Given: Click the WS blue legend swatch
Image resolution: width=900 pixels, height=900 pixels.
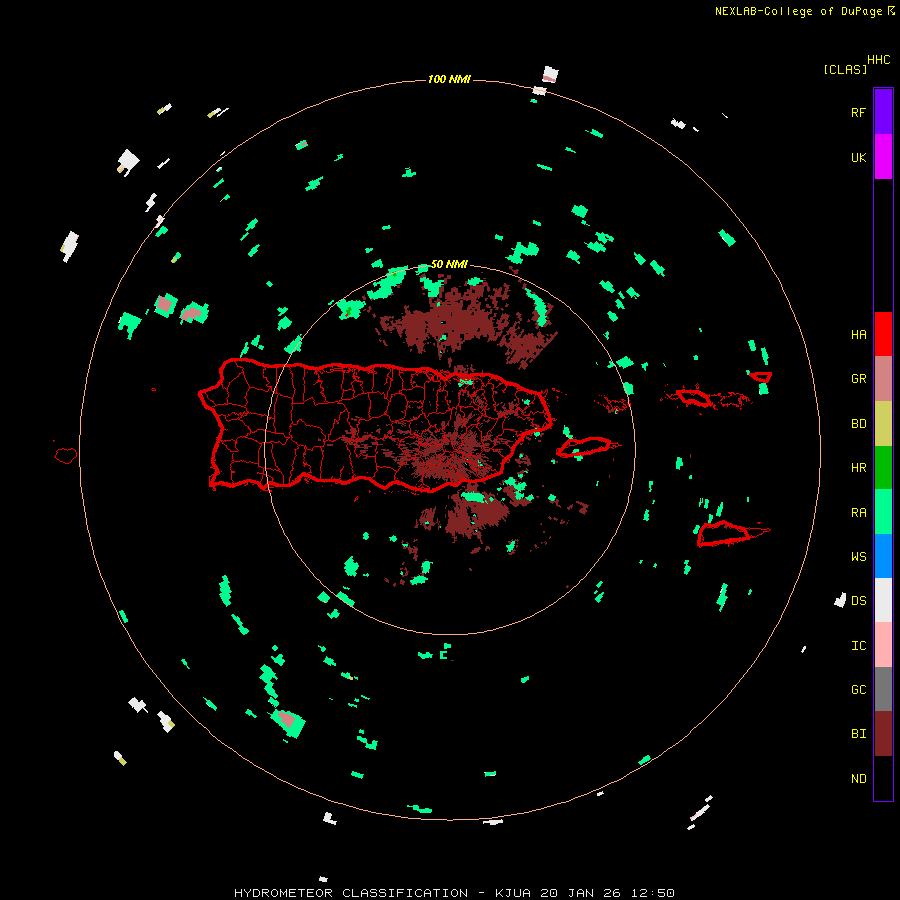Looking at the screenshot, I should point(883,556).
